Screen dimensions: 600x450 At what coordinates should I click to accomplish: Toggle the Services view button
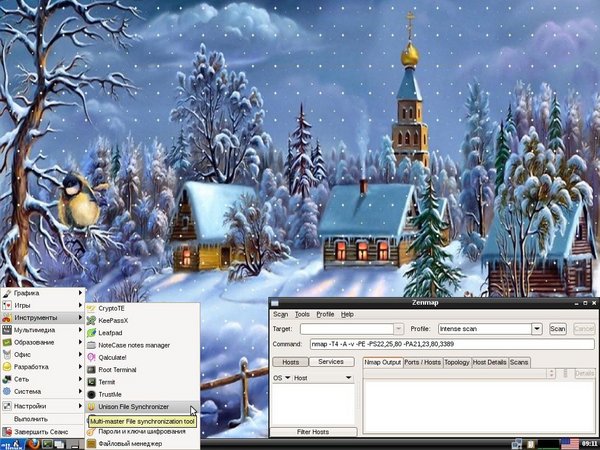pos(331,362)
